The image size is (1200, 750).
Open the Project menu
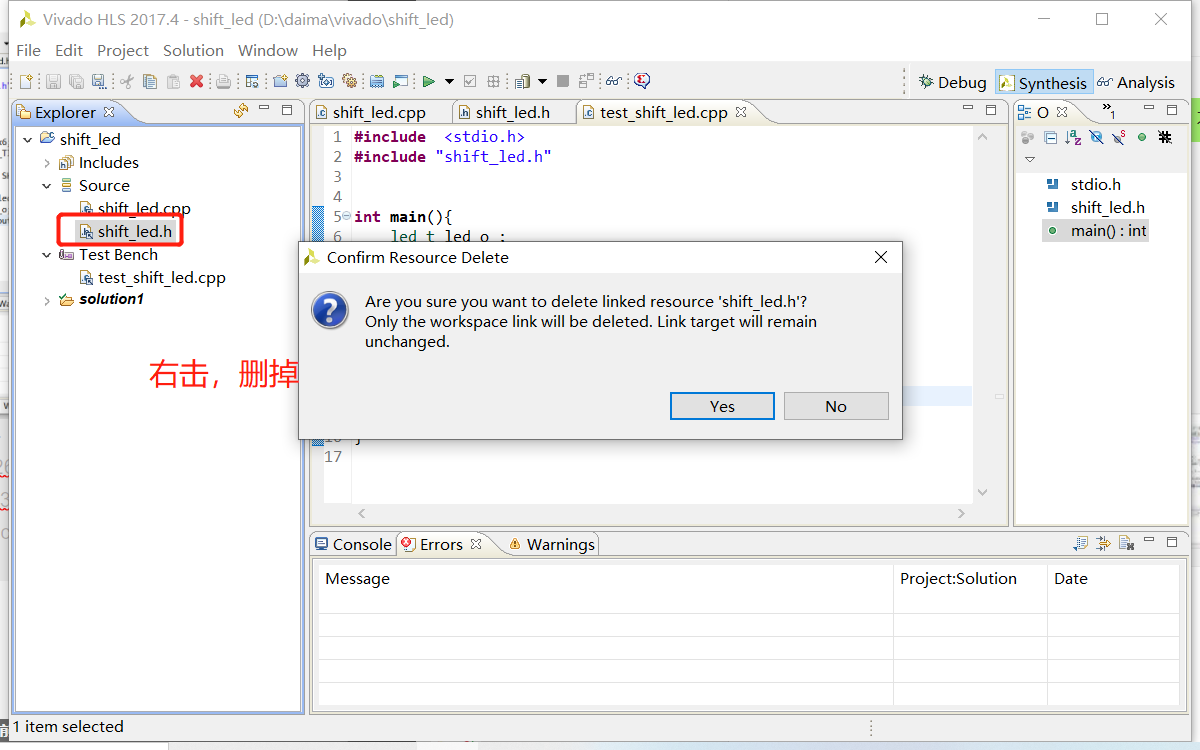(123, 50)
